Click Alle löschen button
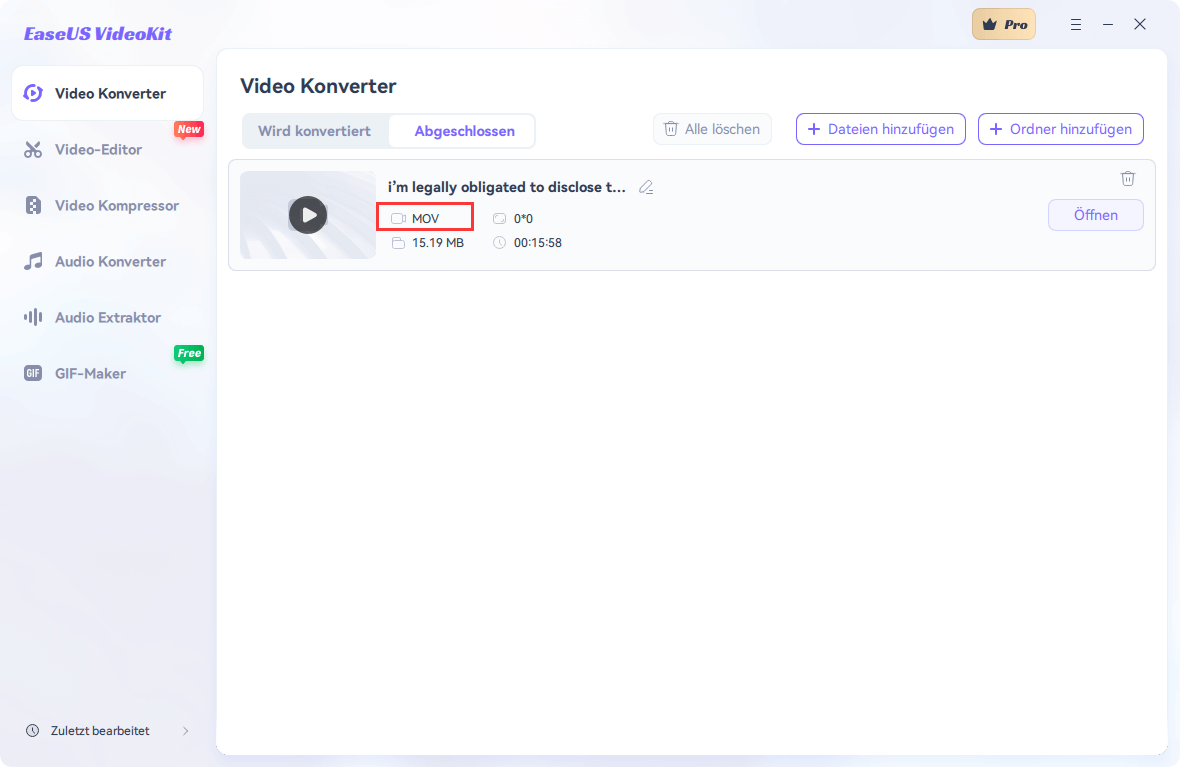This screenshot has height=767, width=1180. pyautogui.click(x=712, y=129)
